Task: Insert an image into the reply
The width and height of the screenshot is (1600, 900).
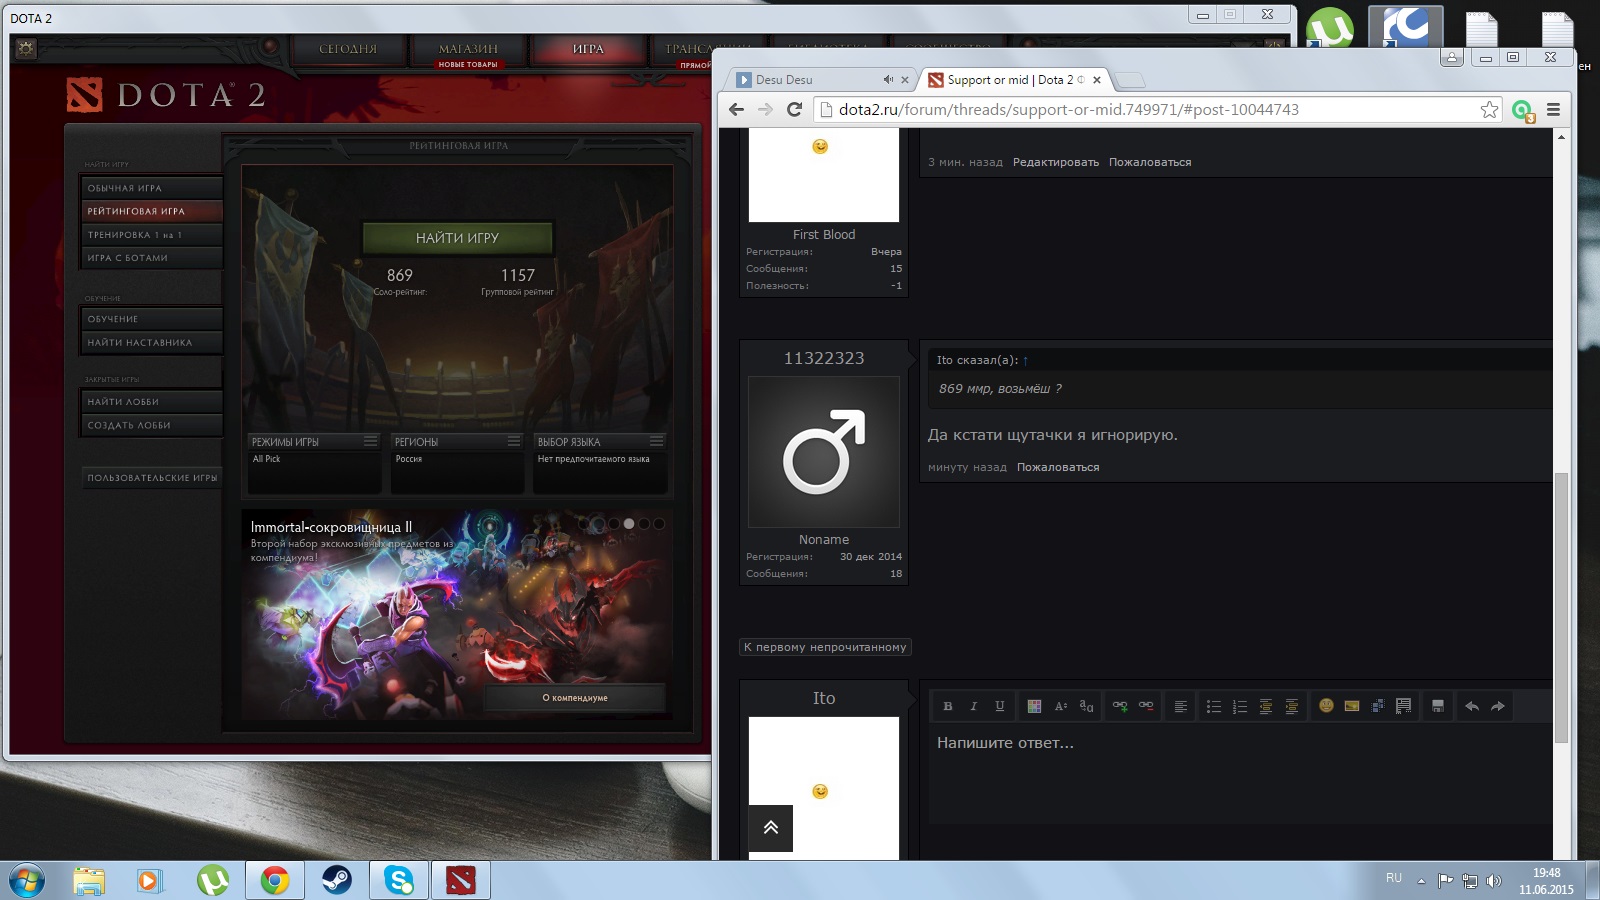Action: (x=1352, y=706)
